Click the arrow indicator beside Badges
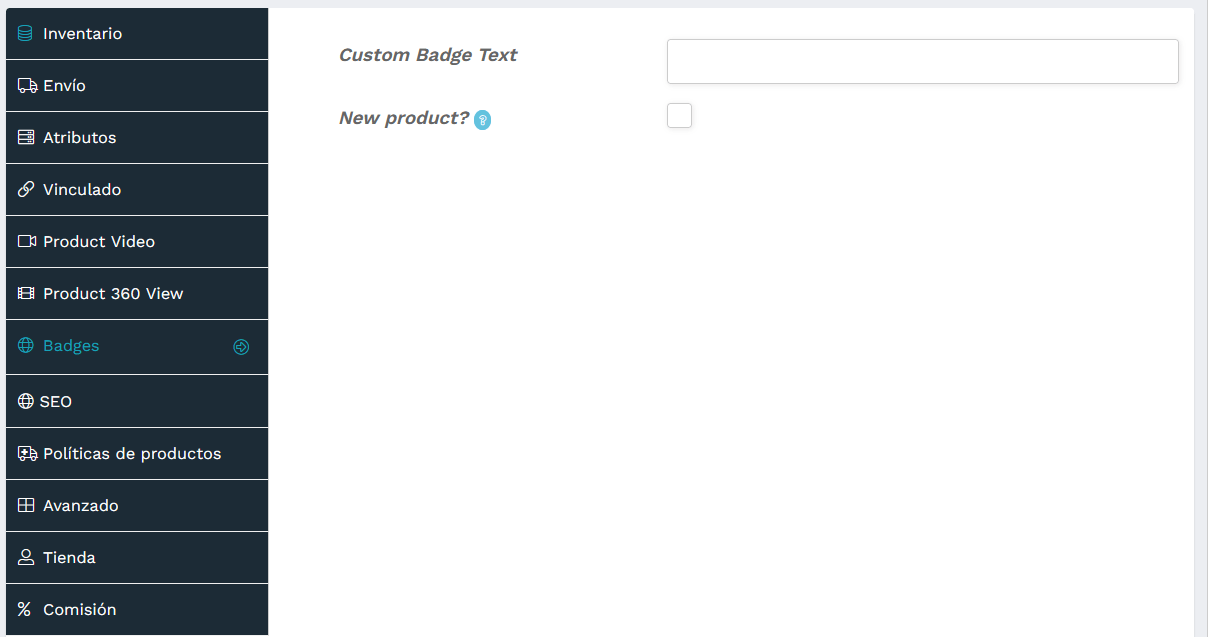Image resolution: width=1213 pixels, height=637 pixels. point(241,346)
